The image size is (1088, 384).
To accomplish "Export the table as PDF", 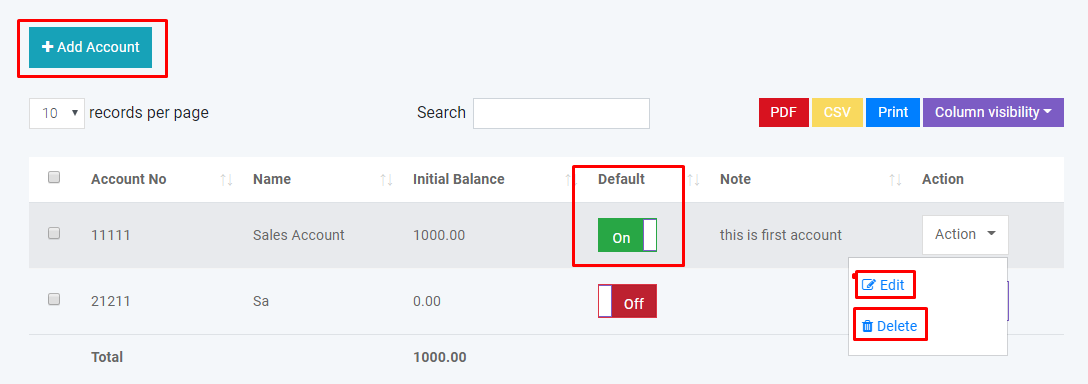I will tap(784, 112).
